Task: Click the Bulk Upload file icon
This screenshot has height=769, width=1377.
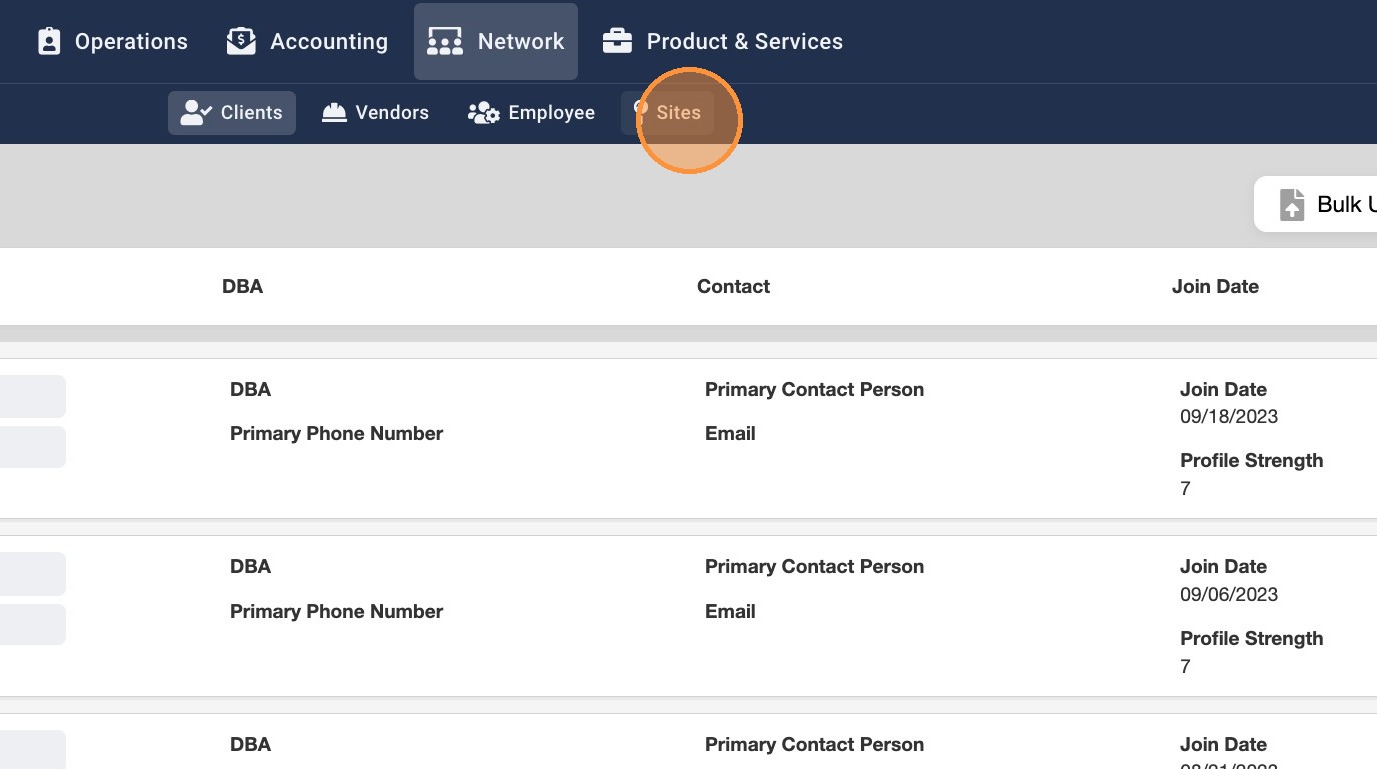Action: tap(1292, 204)
